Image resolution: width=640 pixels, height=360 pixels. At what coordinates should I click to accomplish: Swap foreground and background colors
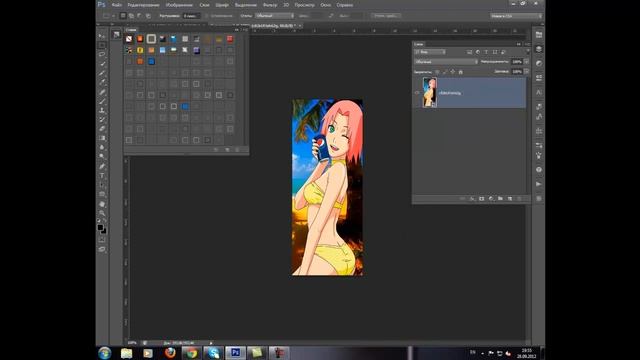tap(105, 221)
